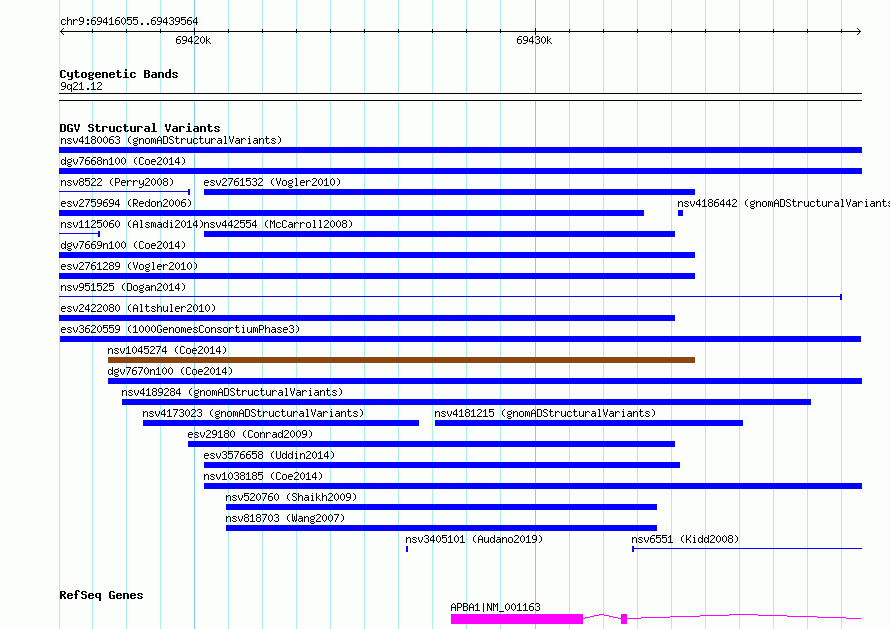Click the blue nsv4181215 variant bar
Viewport: 890px width, 629px height.
(589, 423)
